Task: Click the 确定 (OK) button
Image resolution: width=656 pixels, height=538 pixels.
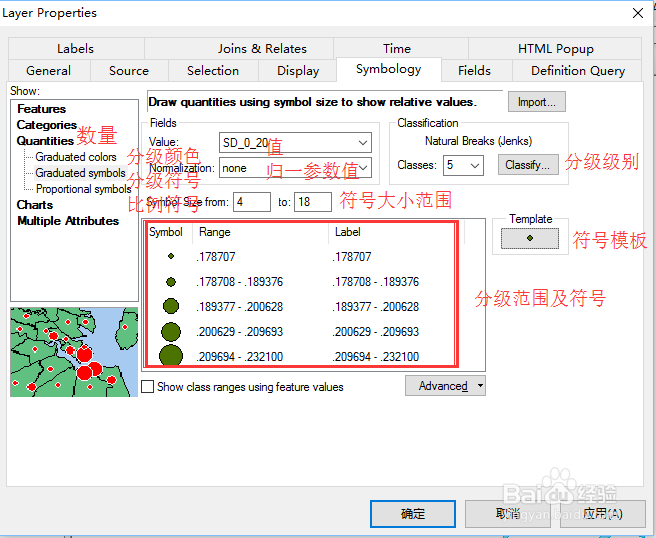Action: coord(413,514)
